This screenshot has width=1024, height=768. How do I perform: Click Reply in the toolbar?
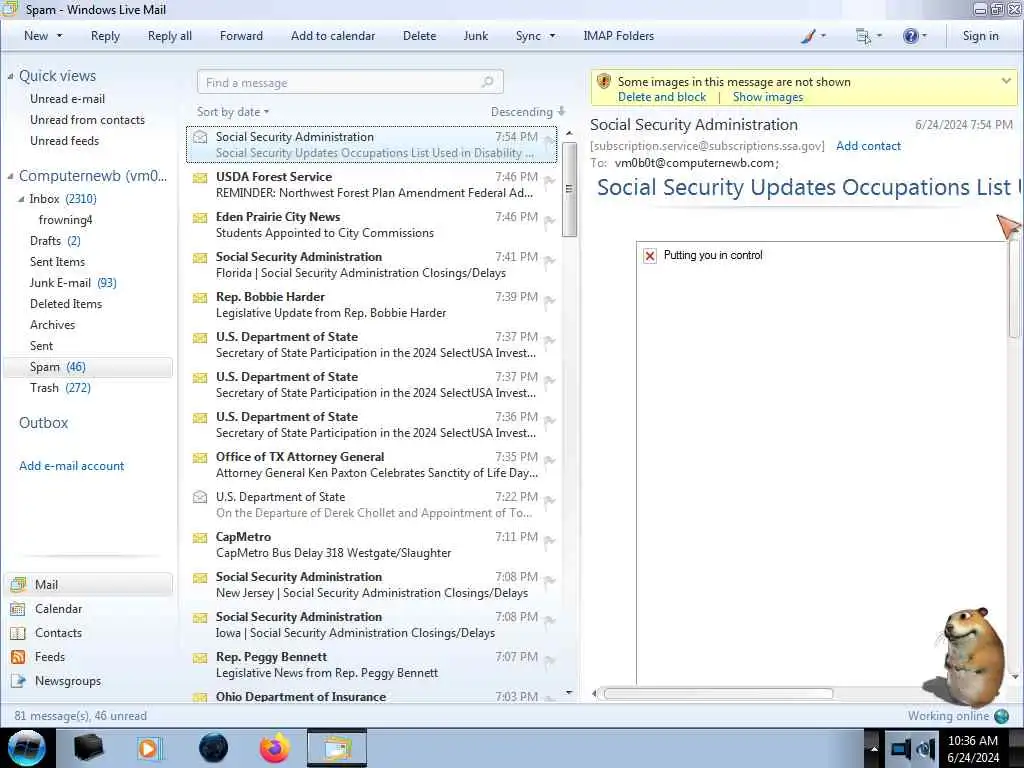click(105, 36)
